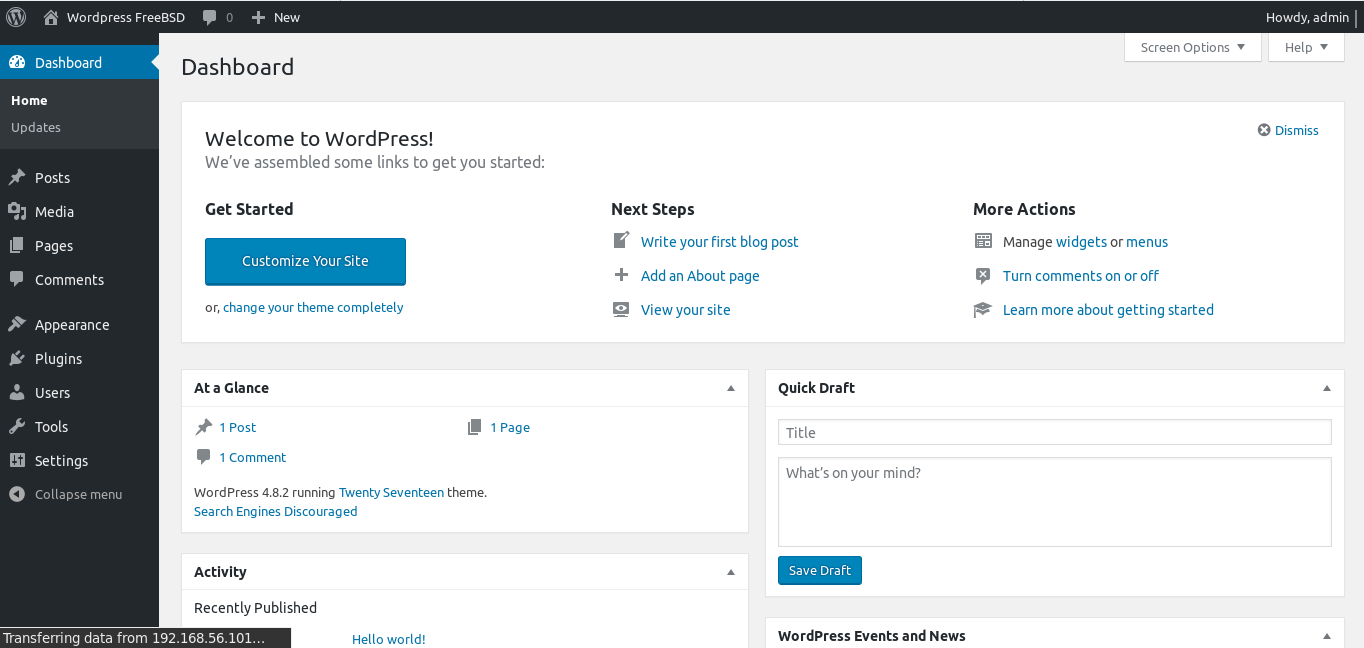Viewport: 1364px width, 648px height.
Task: Click the pencil icon beside Write your first blog post
Action: tap(621, 241)
